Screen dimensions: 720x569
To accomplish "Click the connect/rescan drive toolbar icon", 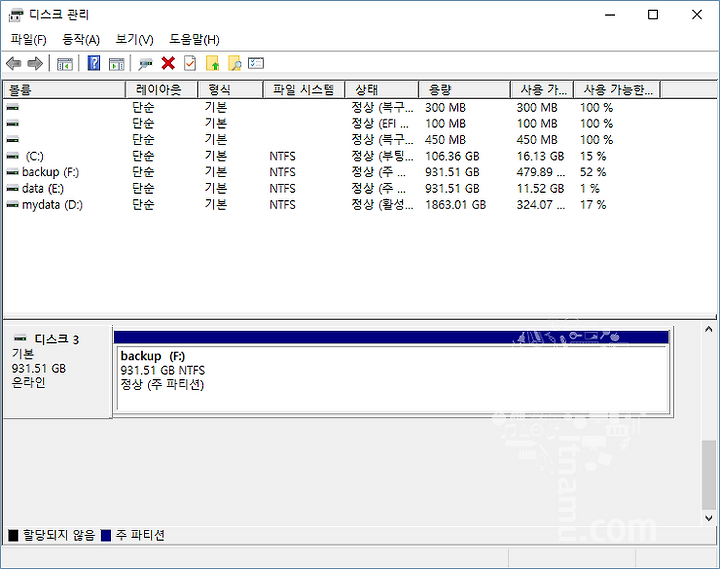I will tap(146, 64).
